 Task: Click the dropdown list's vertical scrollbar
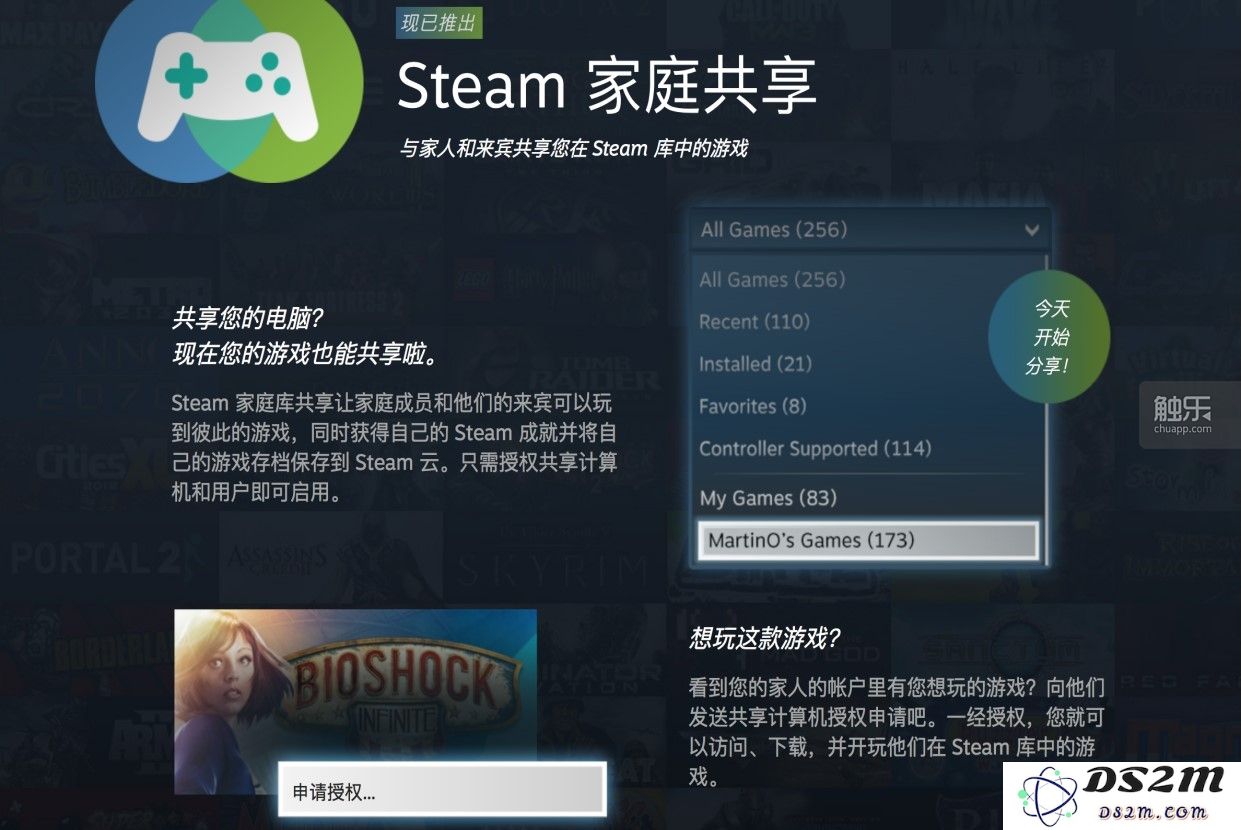coord(1046,410)
